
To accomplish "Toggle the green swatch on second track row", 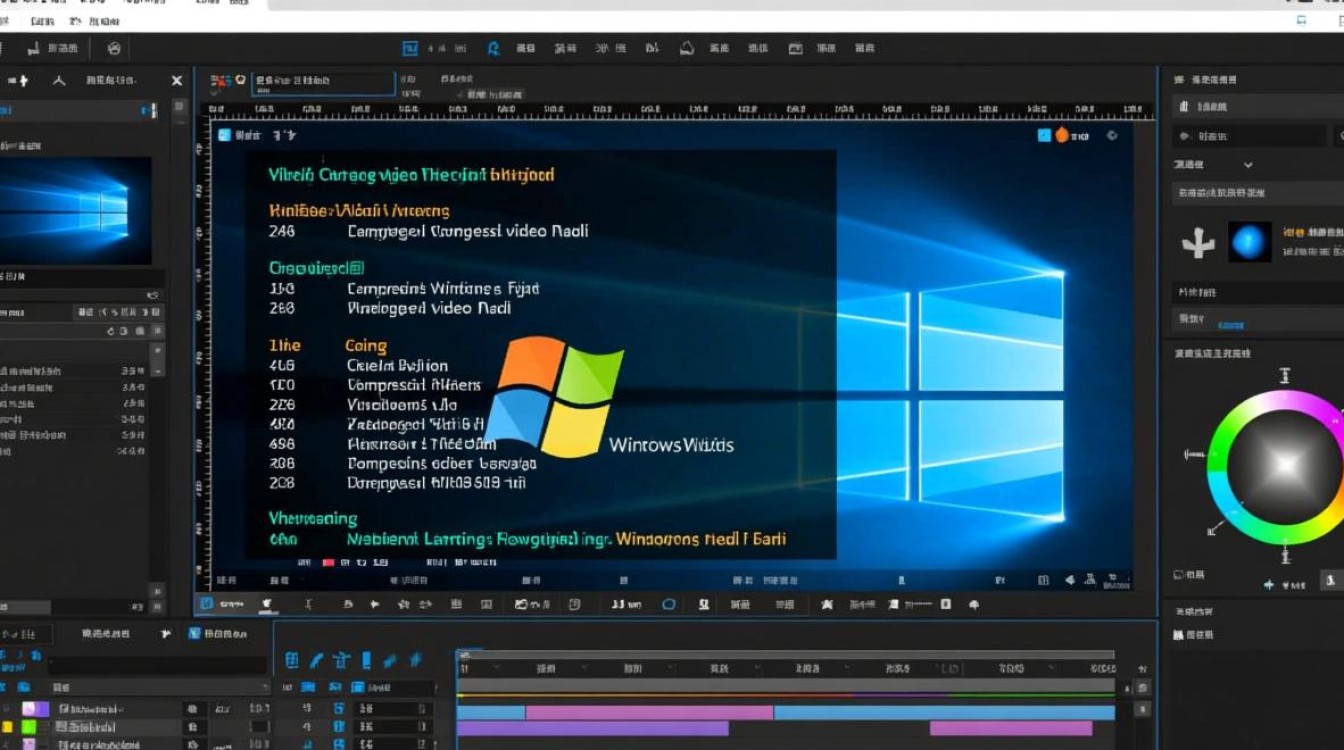I will tap(29, 727).
